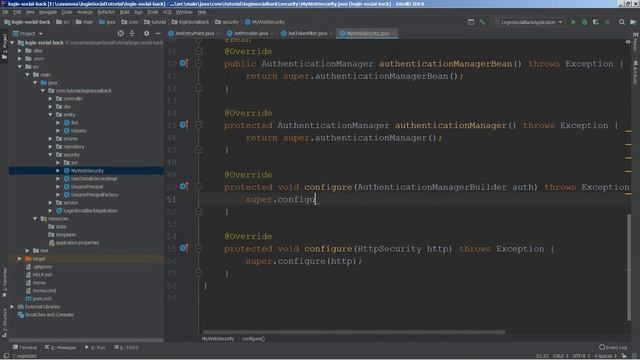The height and width of the screenshot is (360, 640).
Task: Open the Run tool window at bottom
Action: 95,347
